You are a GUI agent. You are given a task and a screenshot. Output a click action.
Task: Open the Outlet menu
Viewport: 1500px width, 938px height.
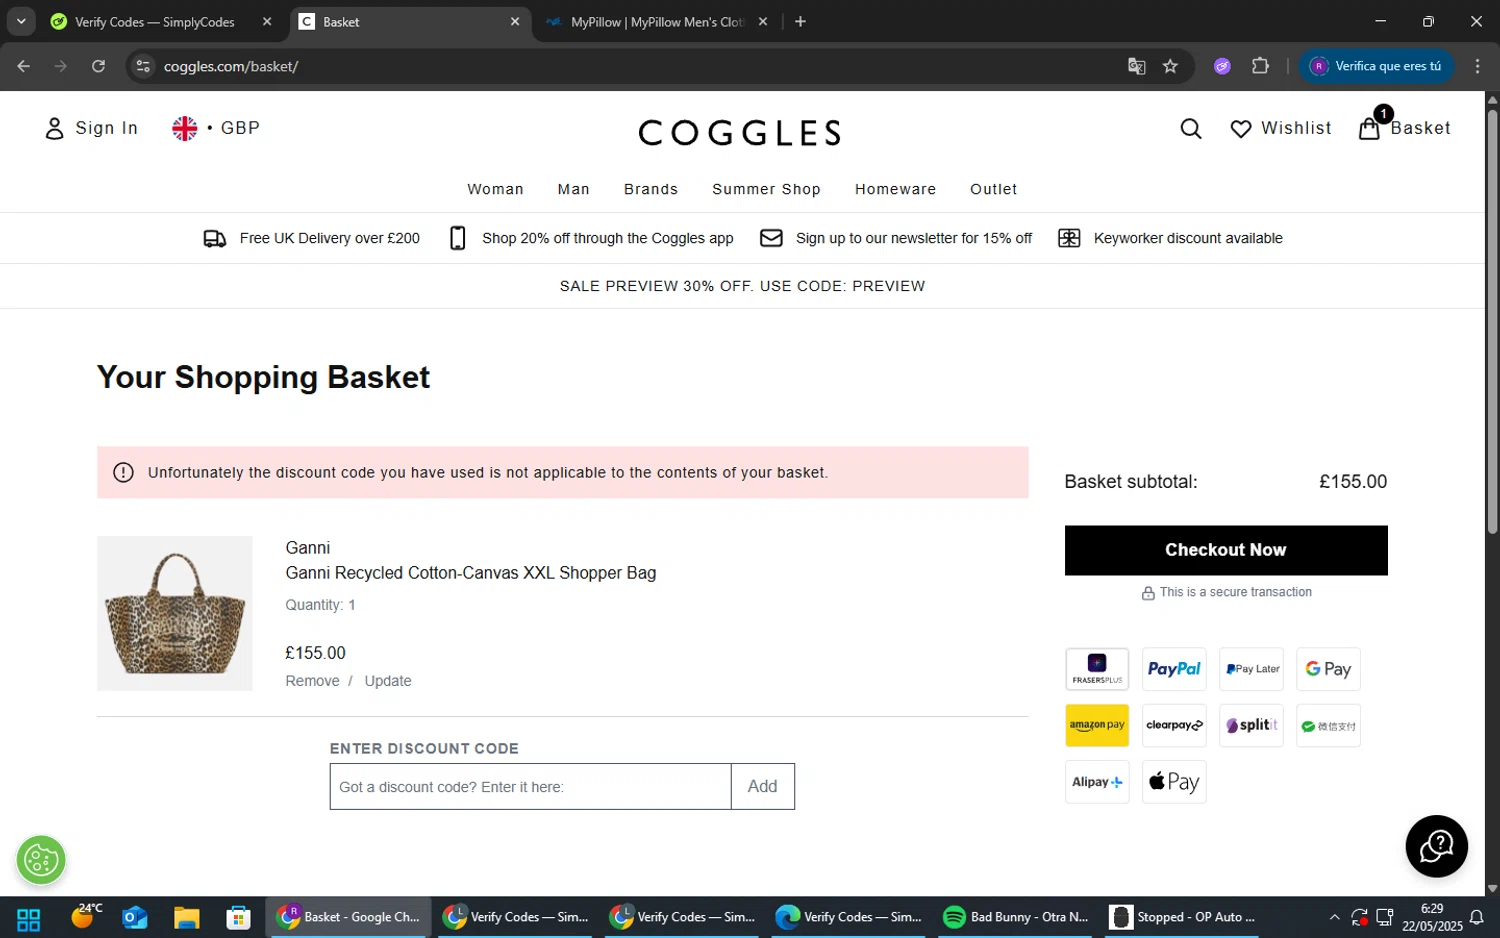[x=993, y=189]
